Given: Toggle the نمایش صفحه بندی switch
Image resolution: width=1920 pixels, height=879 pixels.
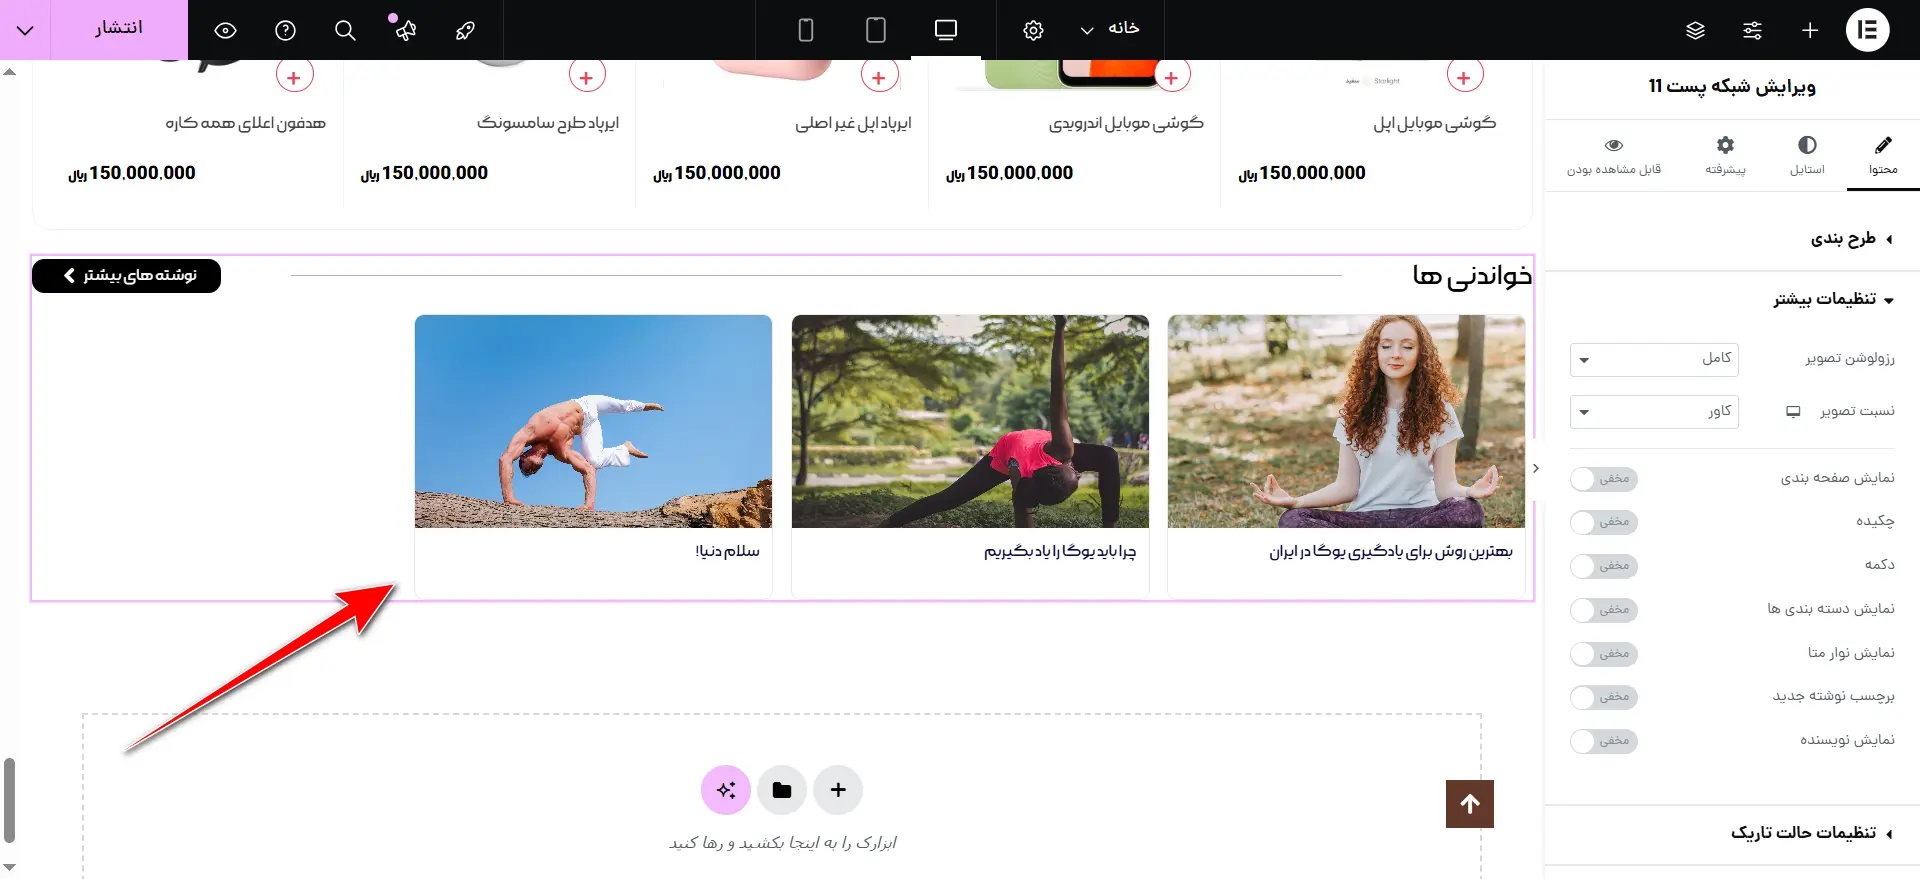Looking at the screenshot, I should point(1603,479).
